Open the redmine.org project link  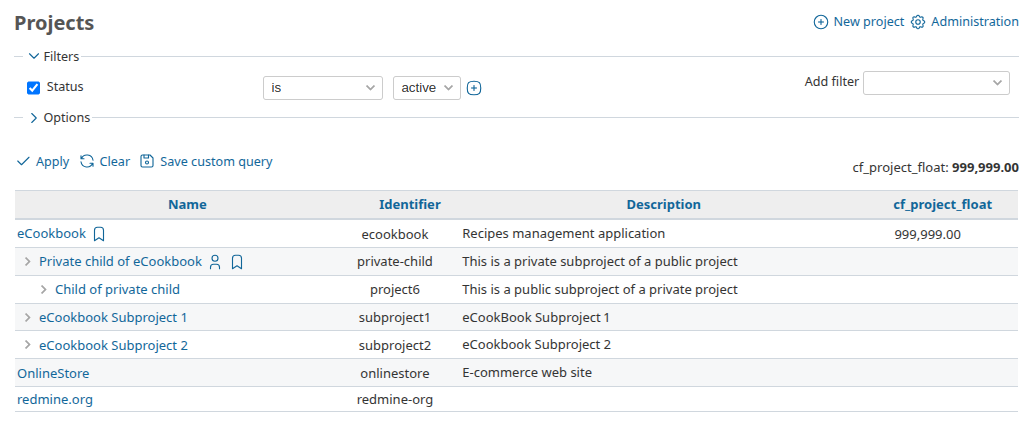(x=55, y=400)
